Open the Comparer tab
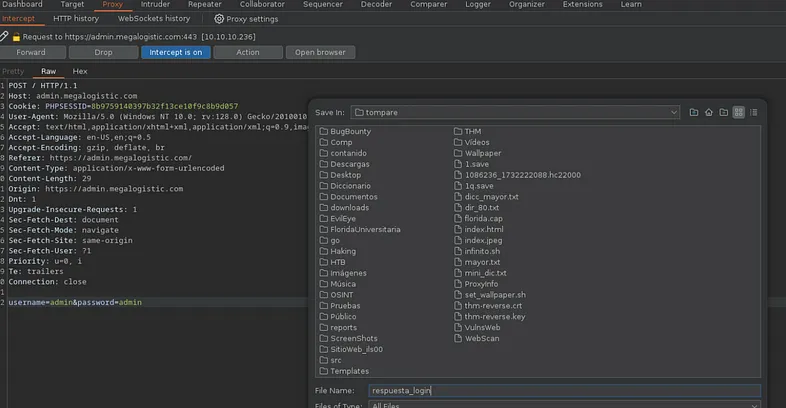This screenshot has height=408, width=786. [x=429, y=5]
